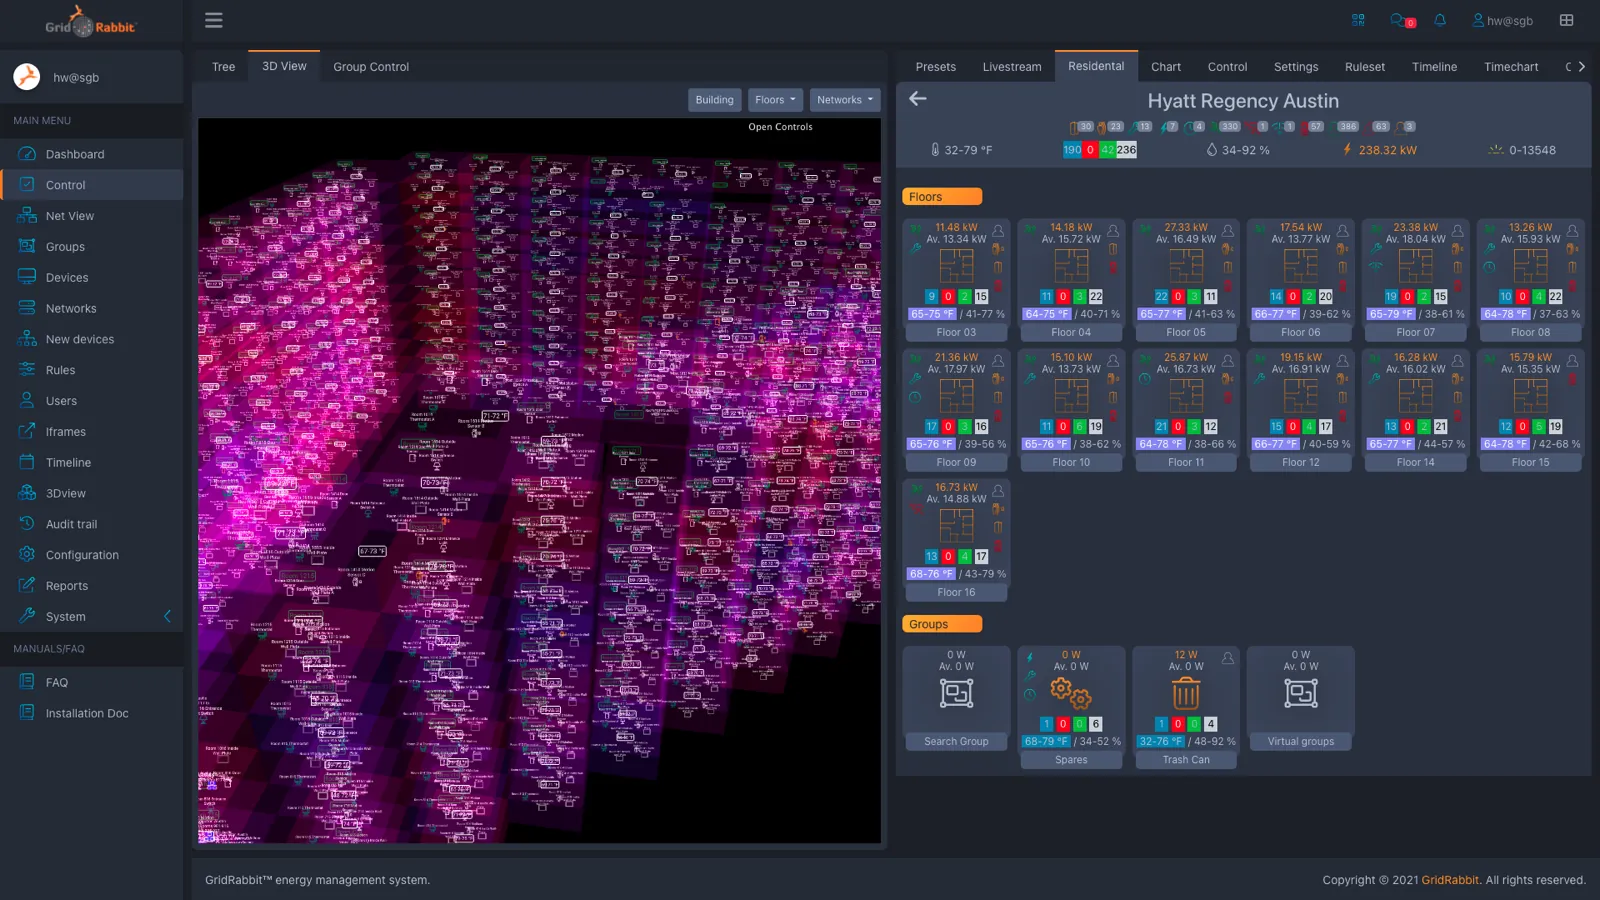Click the Timeline calendar sidebar icon
This screenshot has width=1600, height=900.
pos(27,462)
